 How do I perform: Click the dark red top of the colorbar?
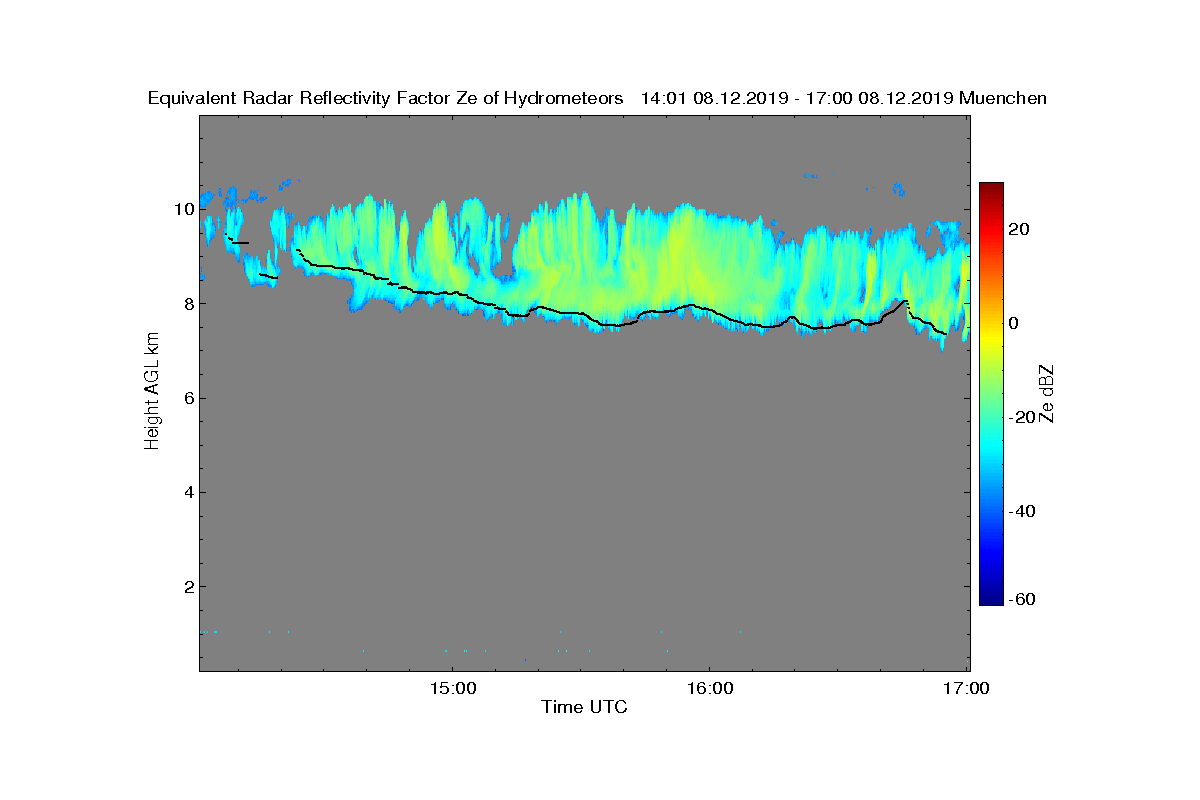point(991,190)
